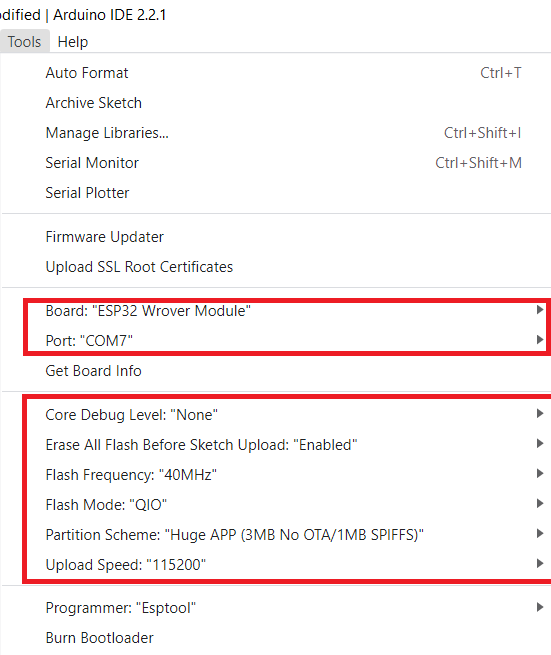Screen dimensions: 551x655
Task: Expand the Port COM7 submenu arrow
Action: point(540,340)
